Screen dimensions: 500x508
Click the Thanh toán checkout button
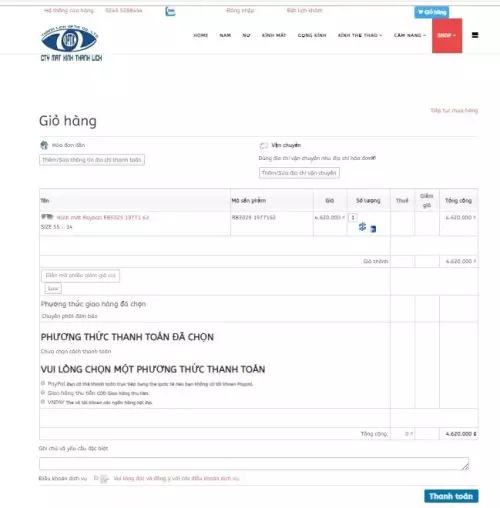(451, 496)
